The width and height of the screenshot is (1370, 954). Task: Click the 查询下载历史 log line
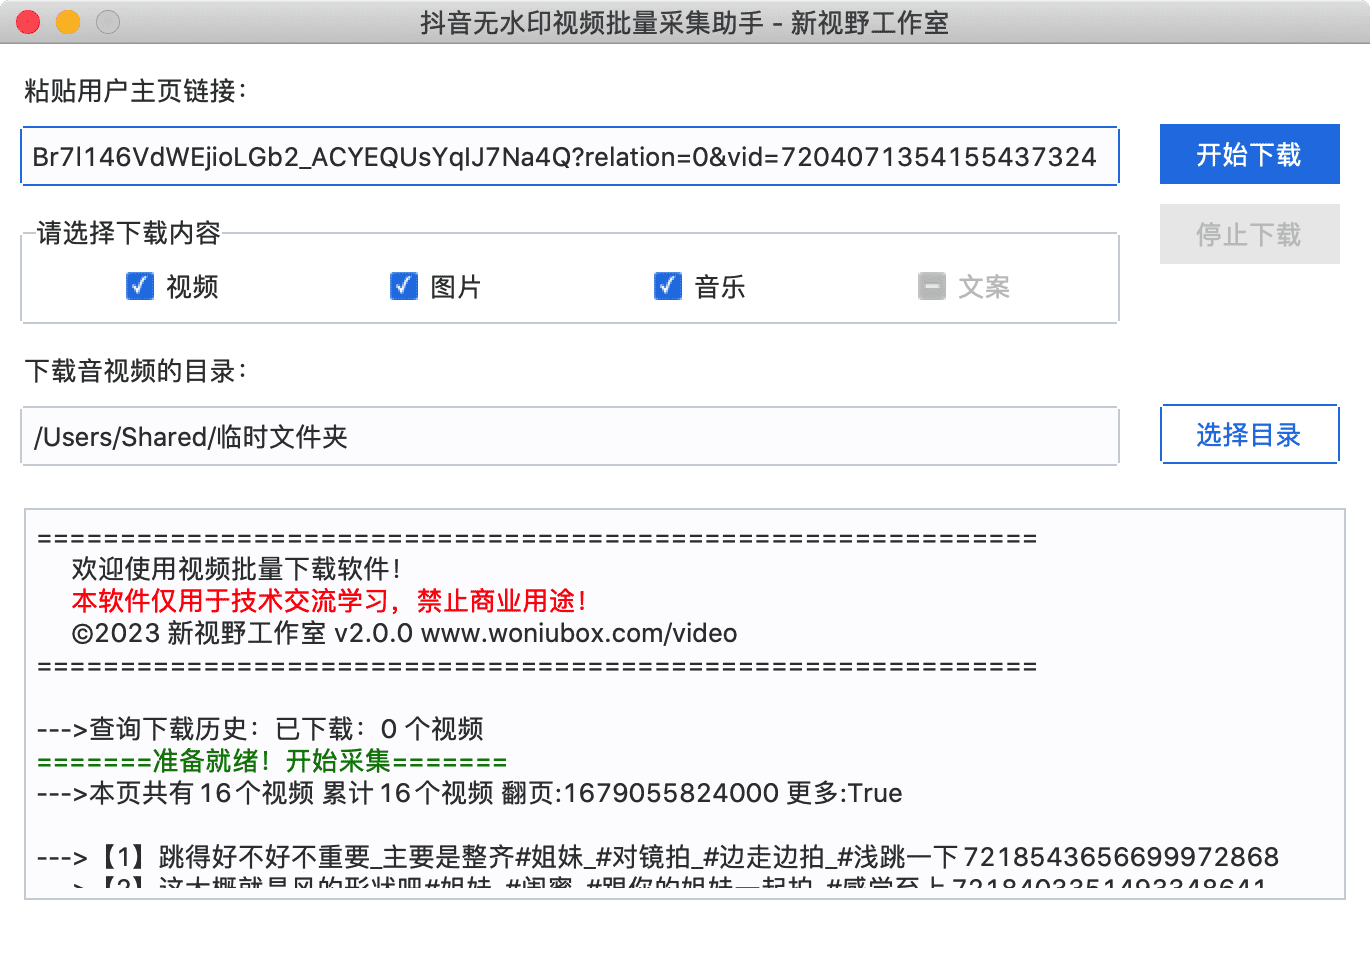point(260,729)
